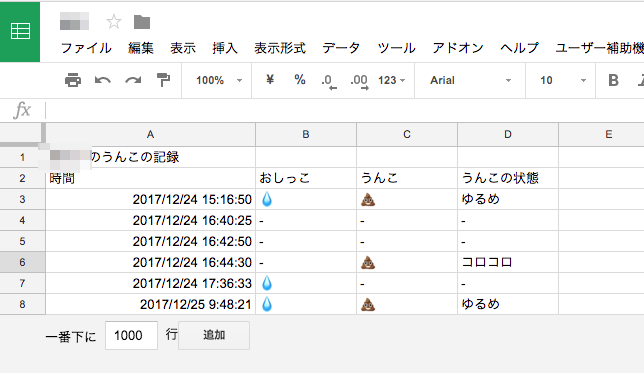Activate the paint format tool
The height and width of the screenshot is (373, 644).
[163, 80]
